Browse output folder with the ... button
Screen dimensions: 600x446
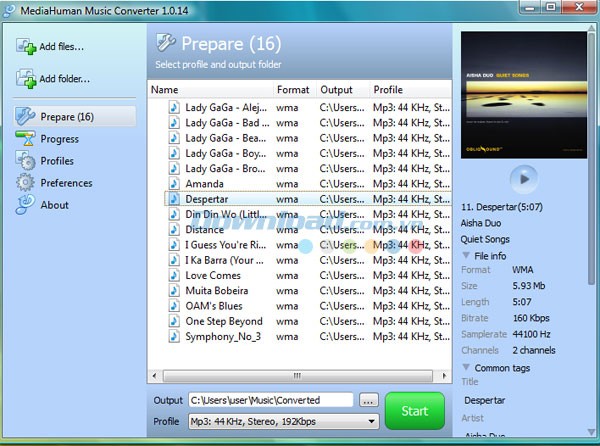click(x=368, y=400)
